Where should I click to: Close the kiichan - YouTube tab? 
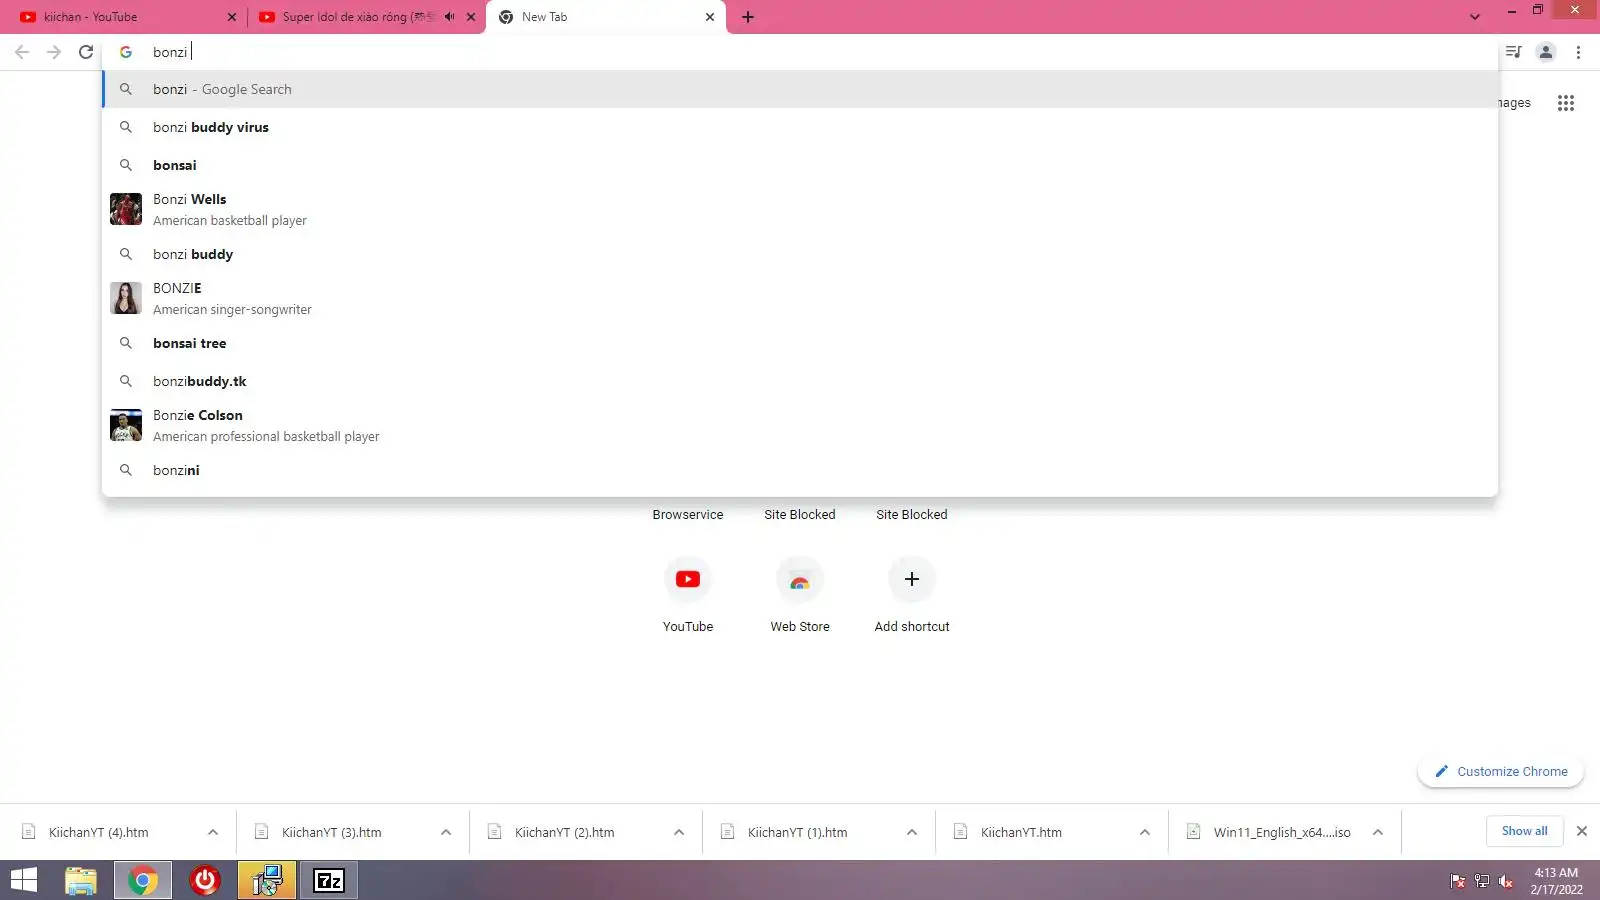click(232, 17)
